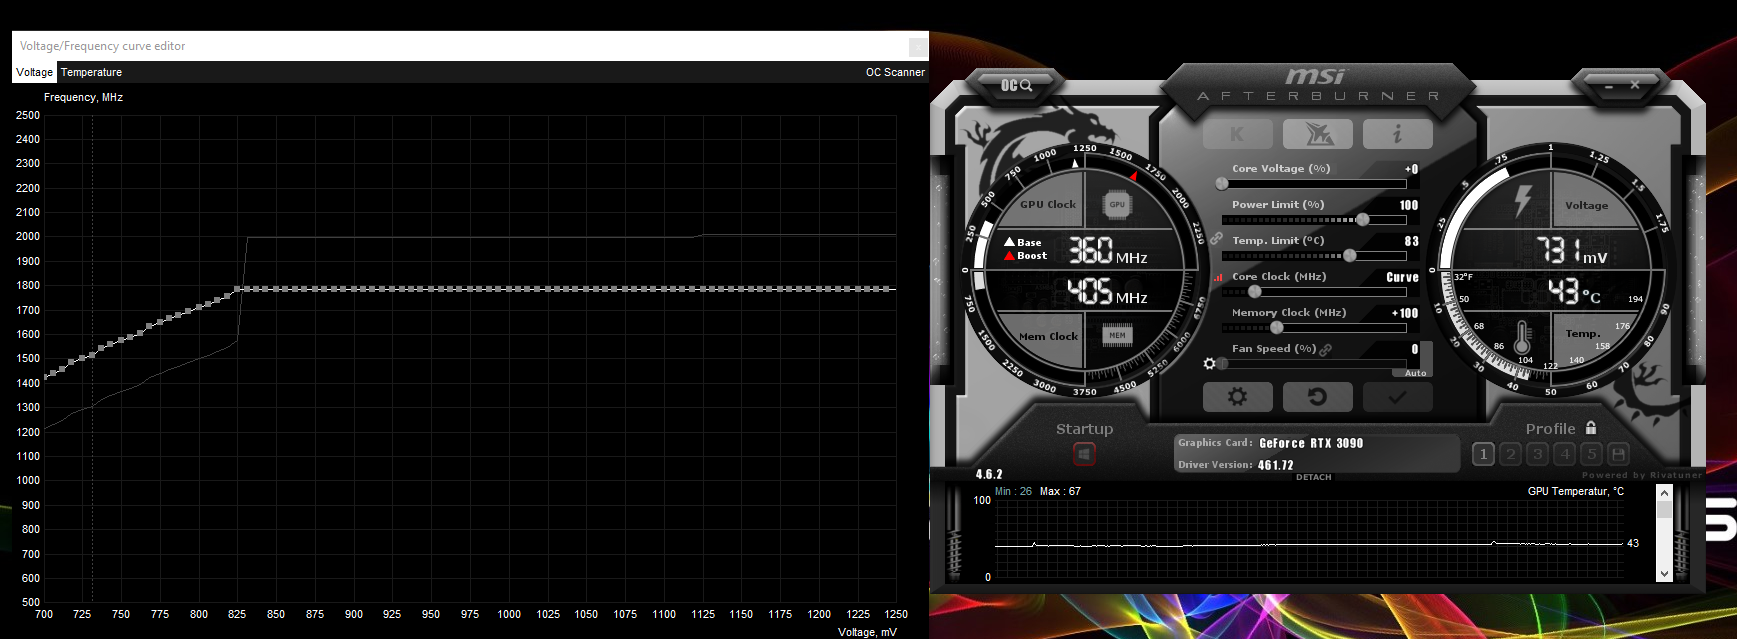Click the version number "4.6.2"
This screenshot has width=1737, height=639.
(989, 474)
